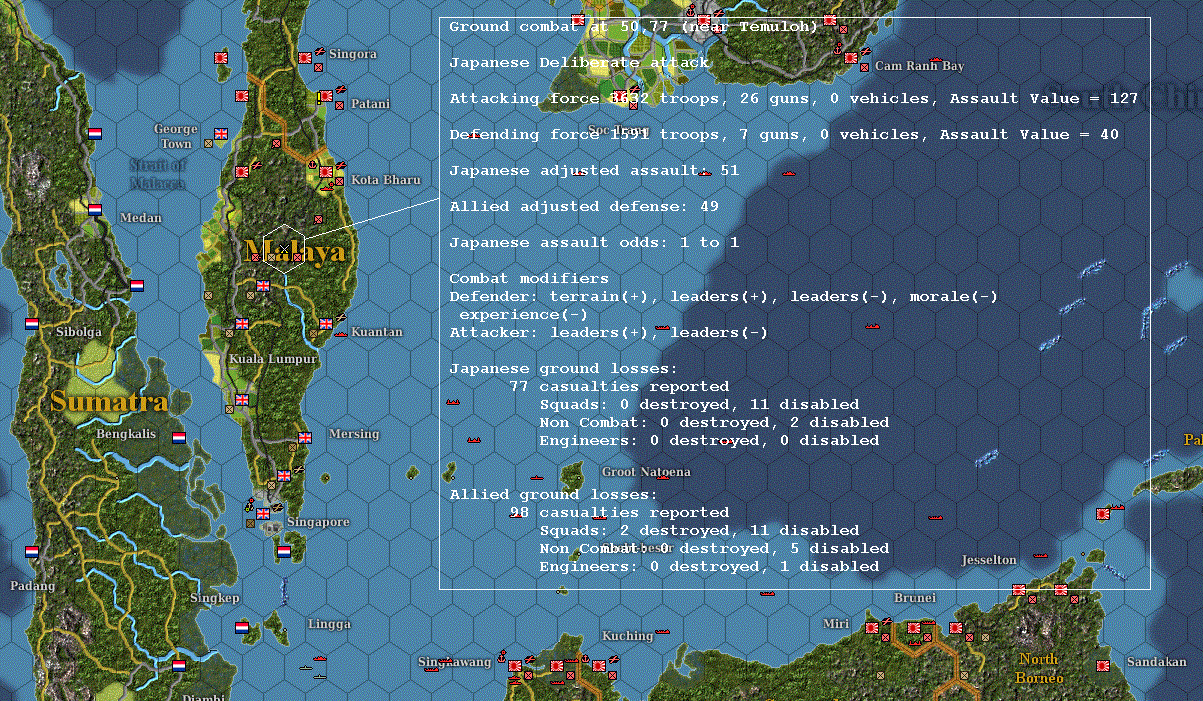Viewport: 1203px width, 701px height.
Task: Select the British flag at Singapore base
Action: [263, 513]
